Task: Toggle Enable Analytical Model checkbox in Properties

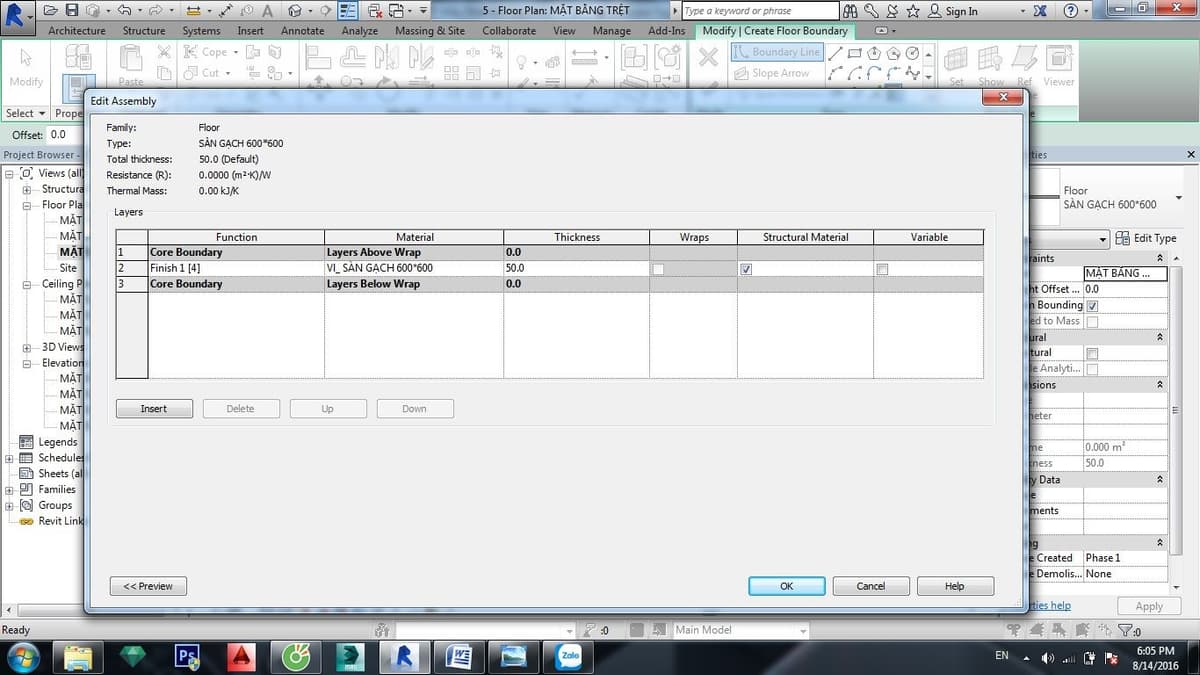Action: (1092, 369)
